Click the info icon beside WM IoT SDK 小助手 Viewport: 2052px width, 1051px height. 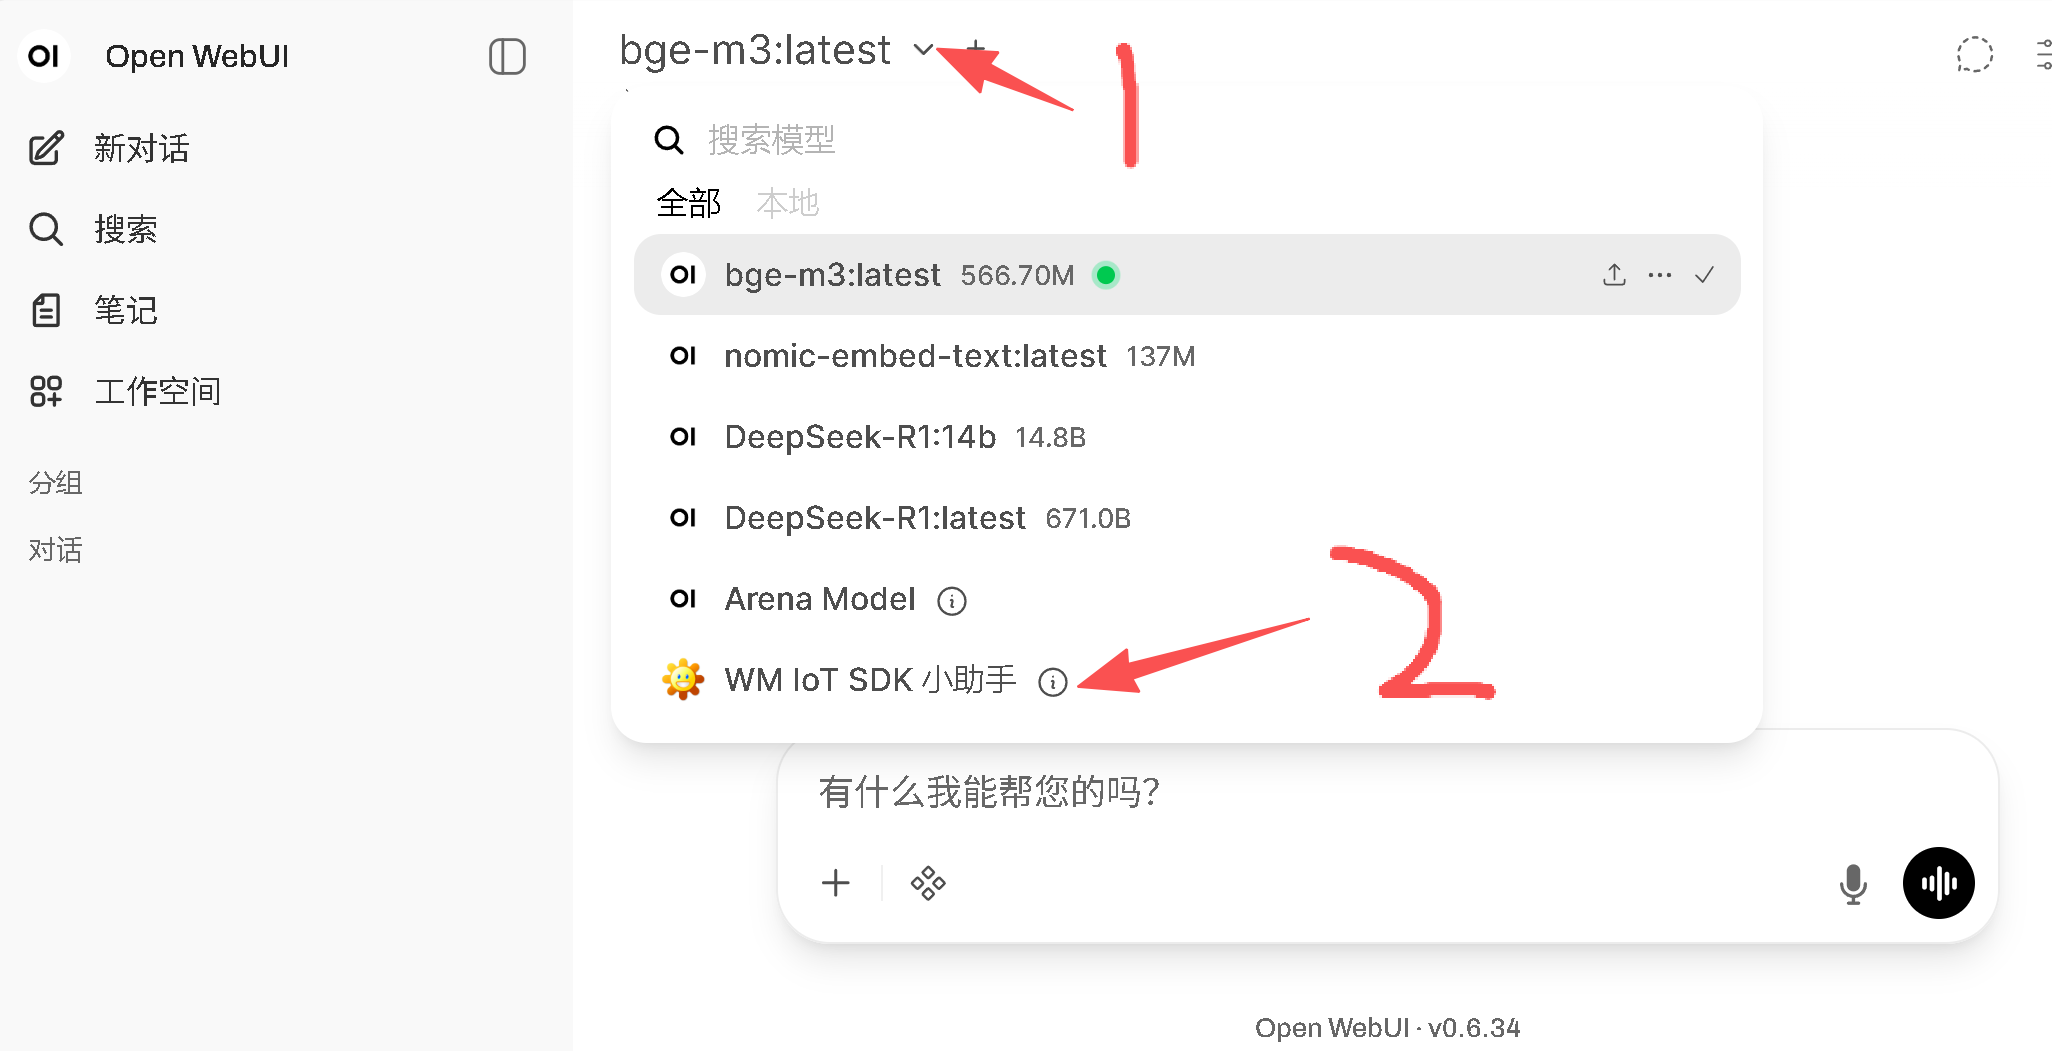[x=1052, y=682]
